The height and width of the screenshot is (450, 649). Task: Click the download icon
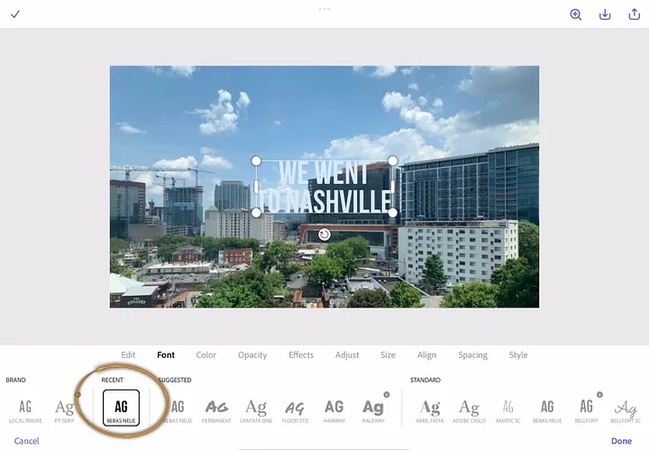point(605,14)
